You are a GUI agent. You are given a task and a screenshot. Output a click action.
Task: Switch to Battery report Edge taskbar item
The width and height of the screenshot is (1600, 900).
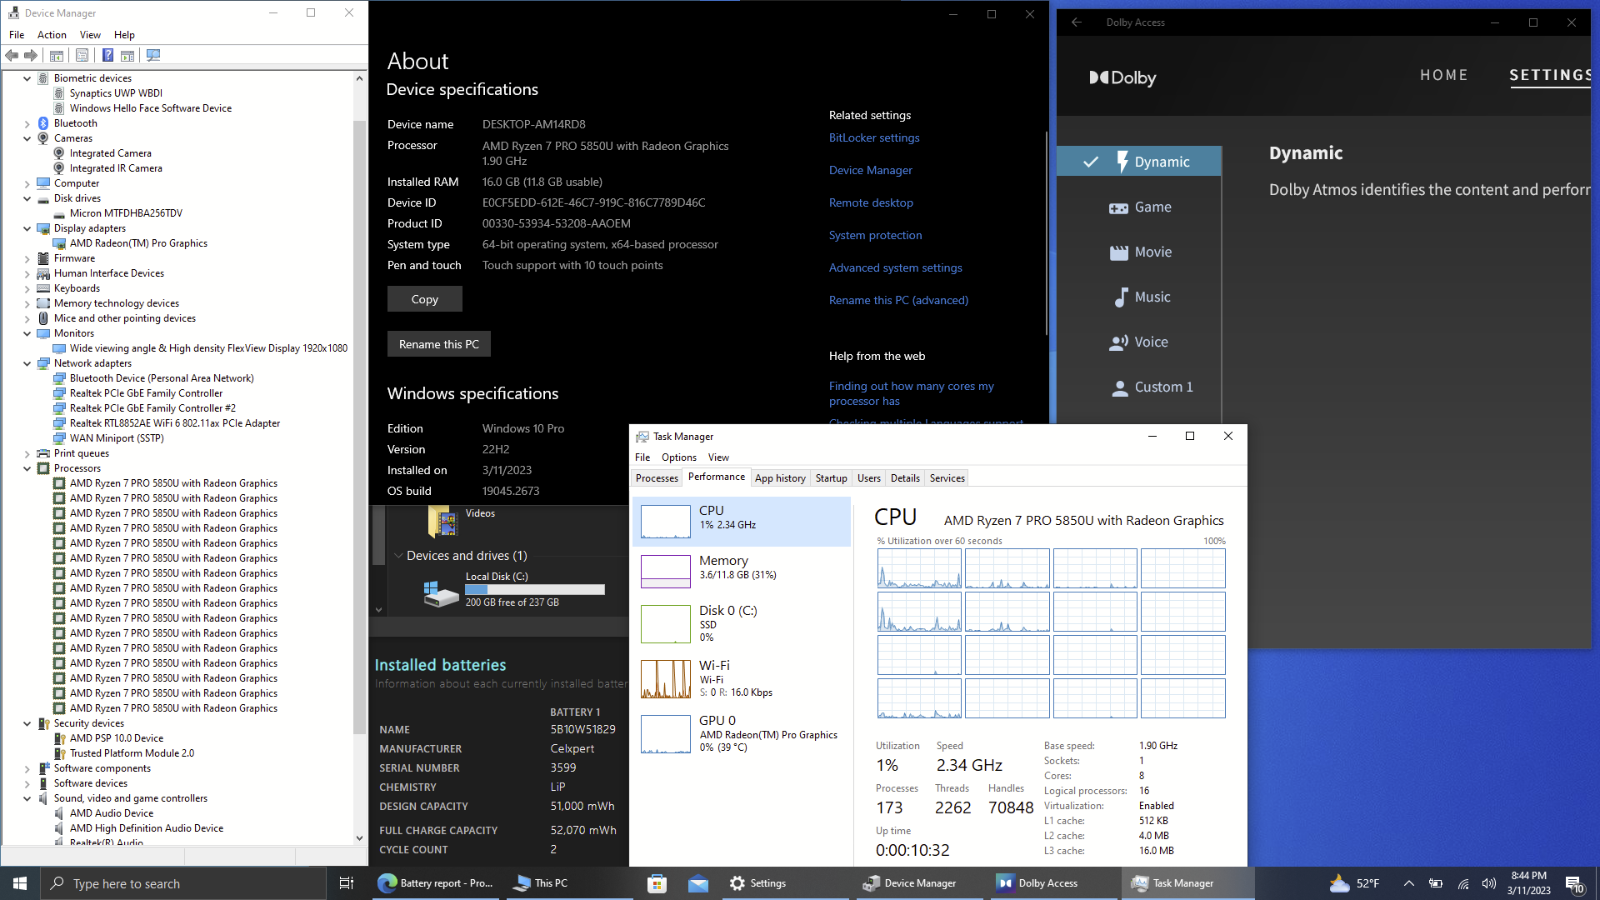(436, 883)
